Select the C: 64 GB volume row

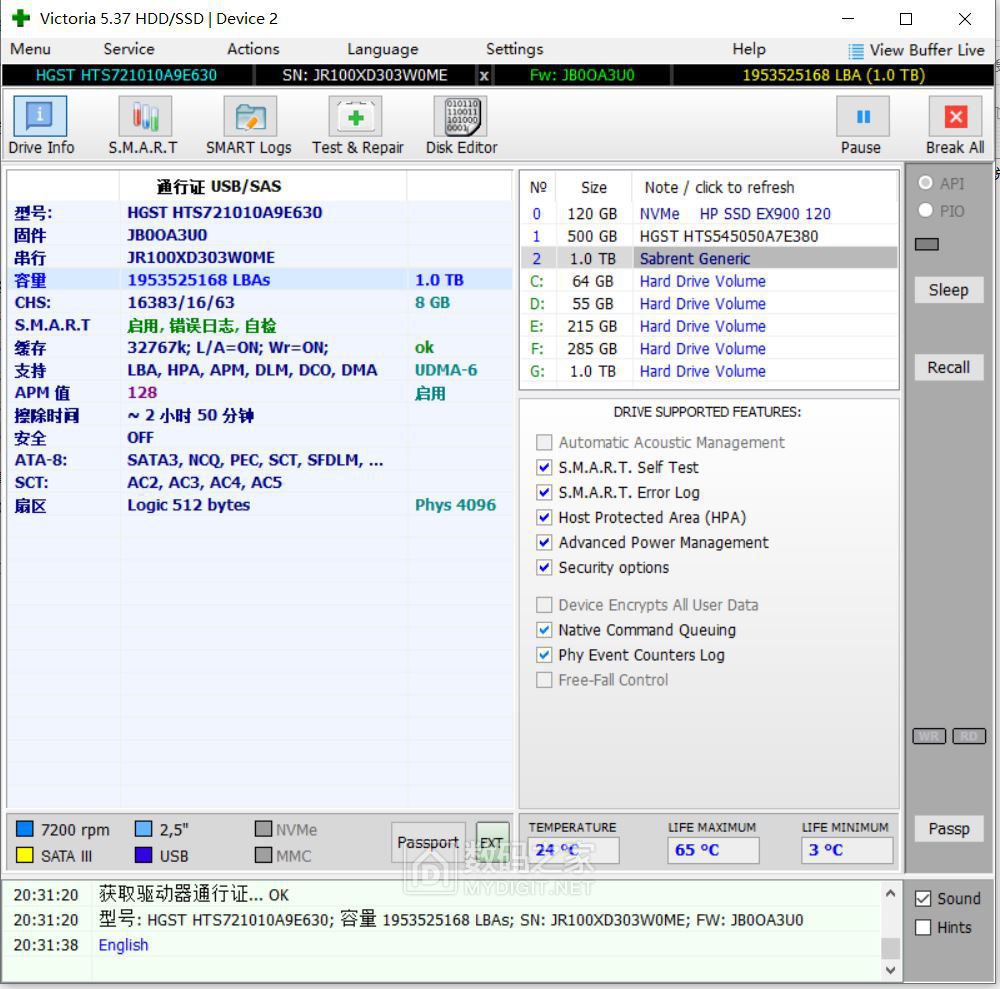point(709,281)
